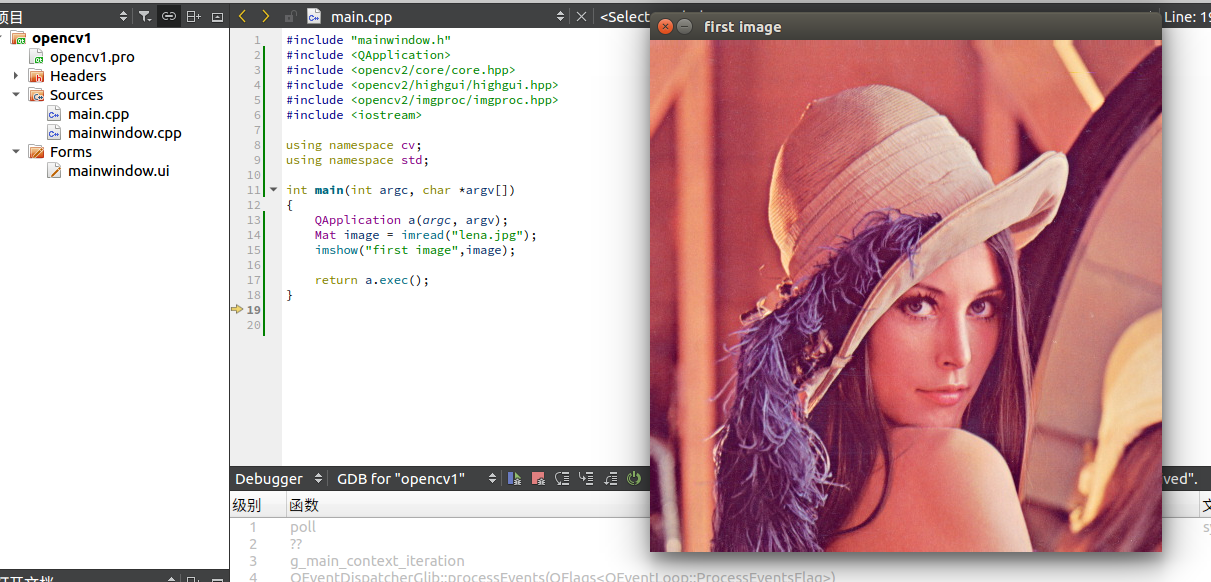
Task: Open the main.cpp document dropdown
Action: click(560, 16)
